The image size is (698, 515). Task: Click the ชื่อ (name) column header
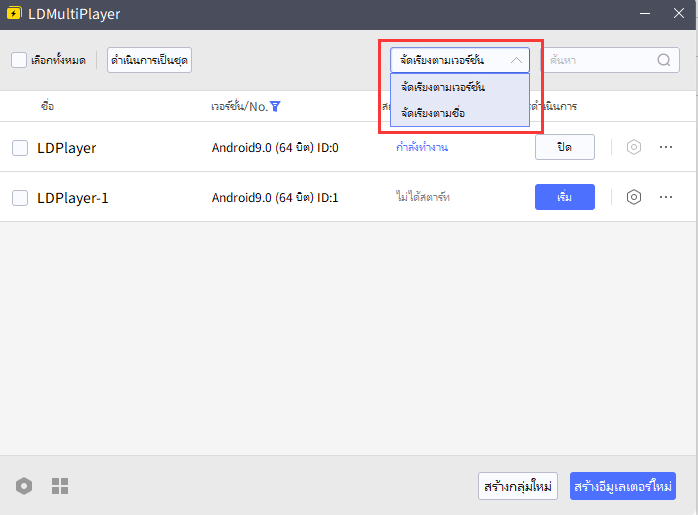point(47,106)
